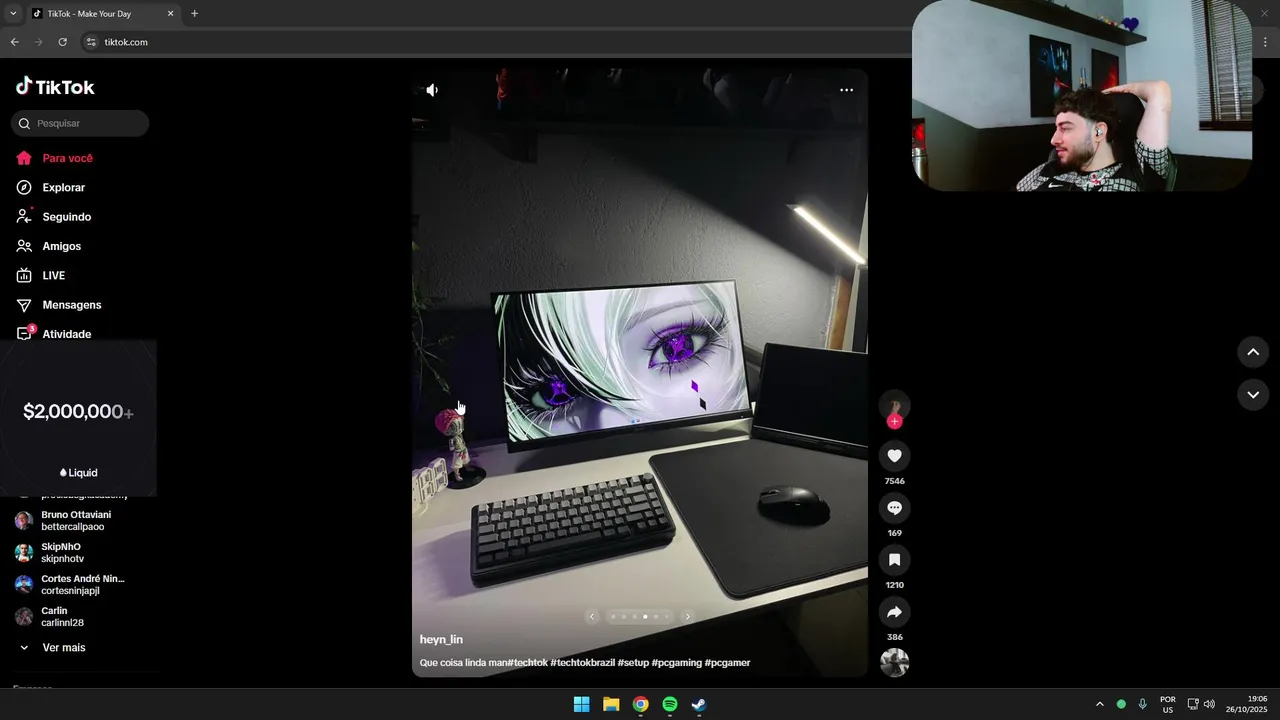Screen dimensions: 1280x720
Task: Reload the TikTok page
Action: click(62, 42)
